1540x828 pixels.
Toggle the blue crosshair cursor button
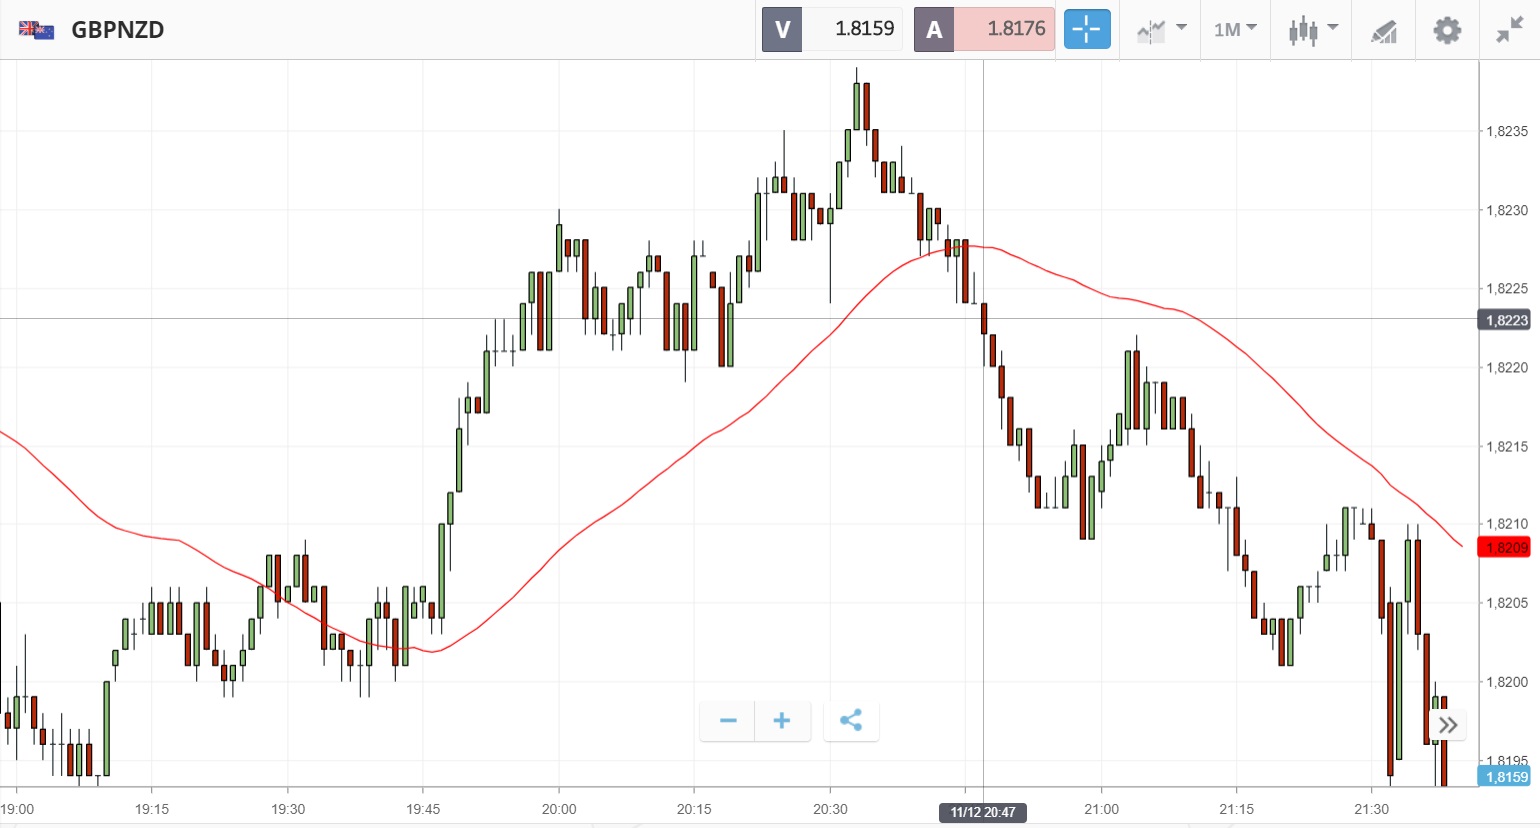click(1087, 30)
